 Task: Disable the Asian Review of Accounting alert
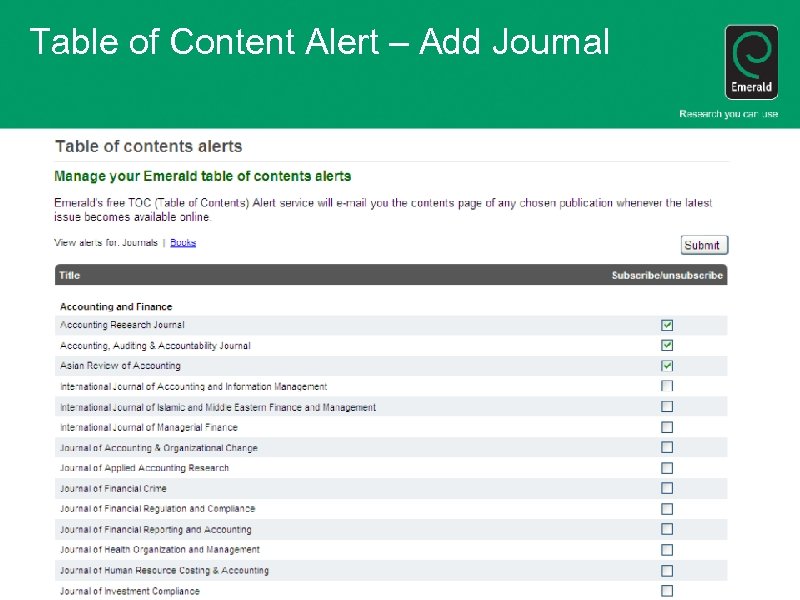667,365
